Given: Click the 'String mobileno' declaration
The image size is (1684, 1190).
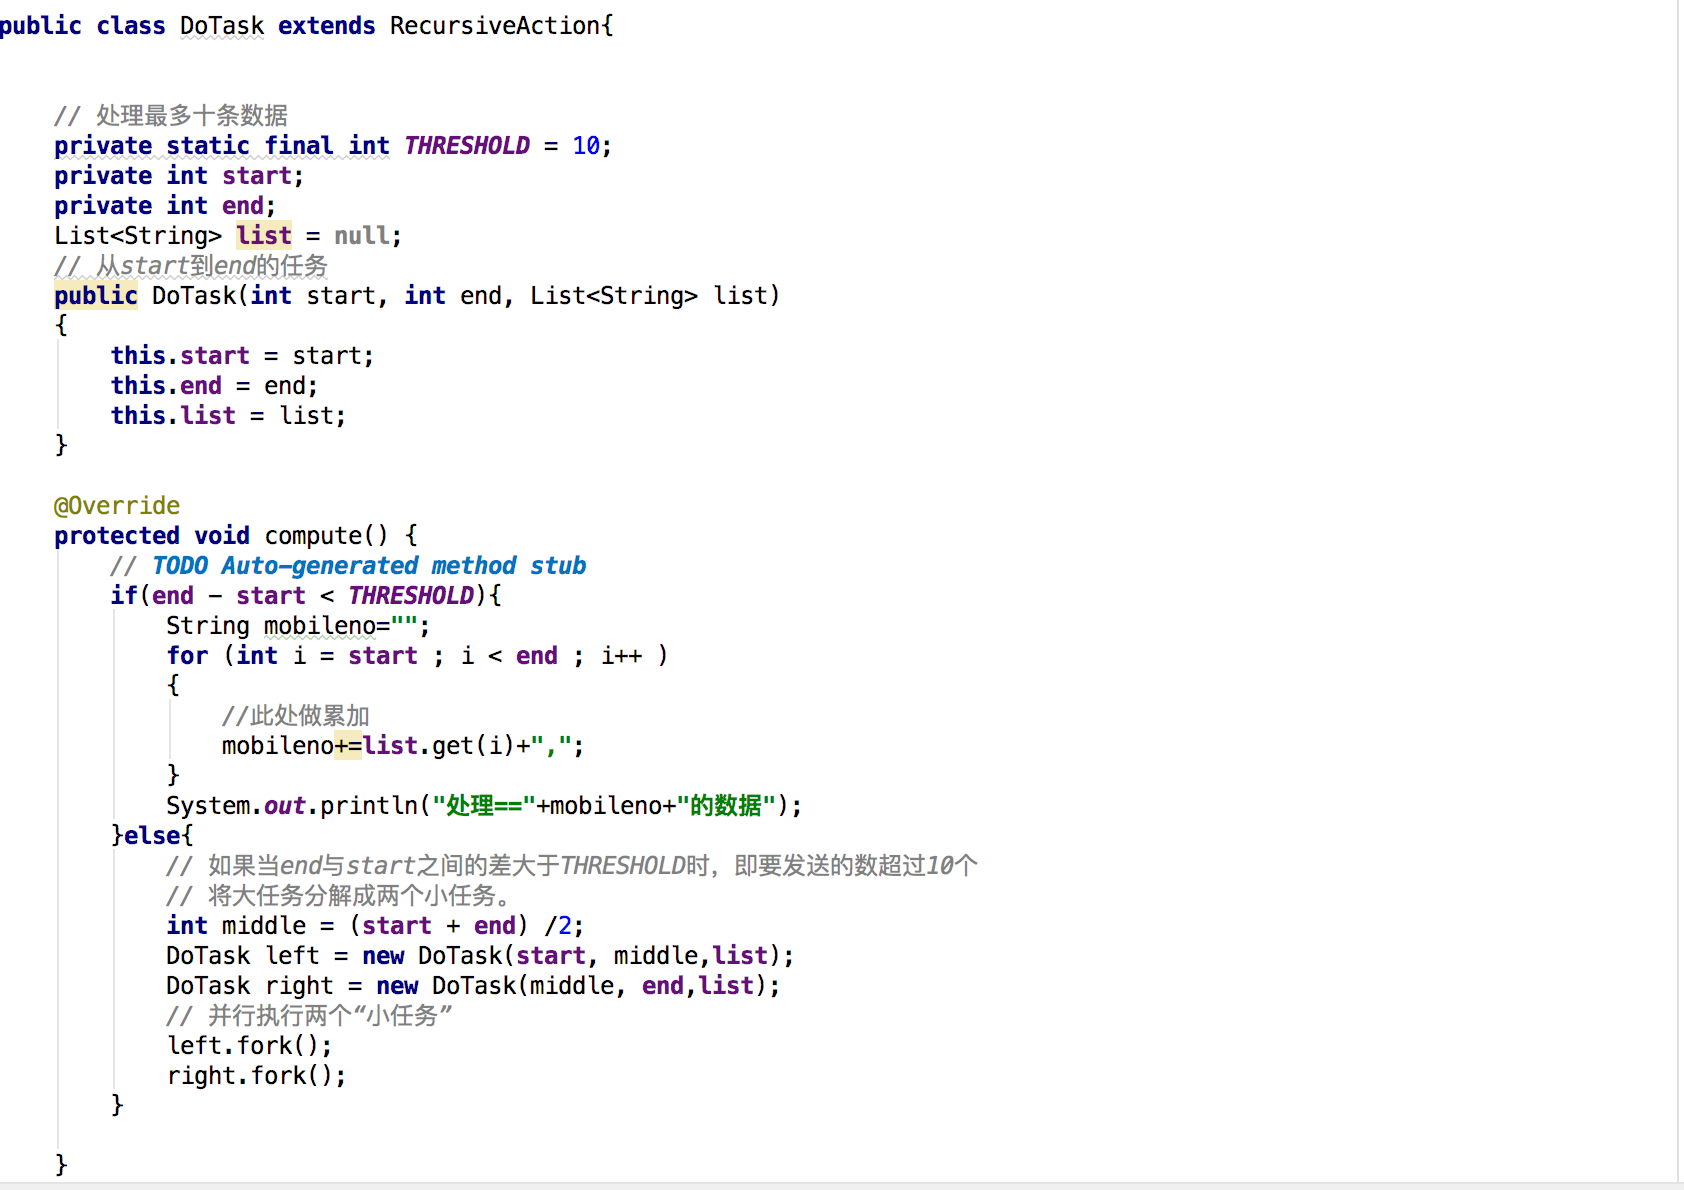Looking at the screenshot, I should 298,626.
